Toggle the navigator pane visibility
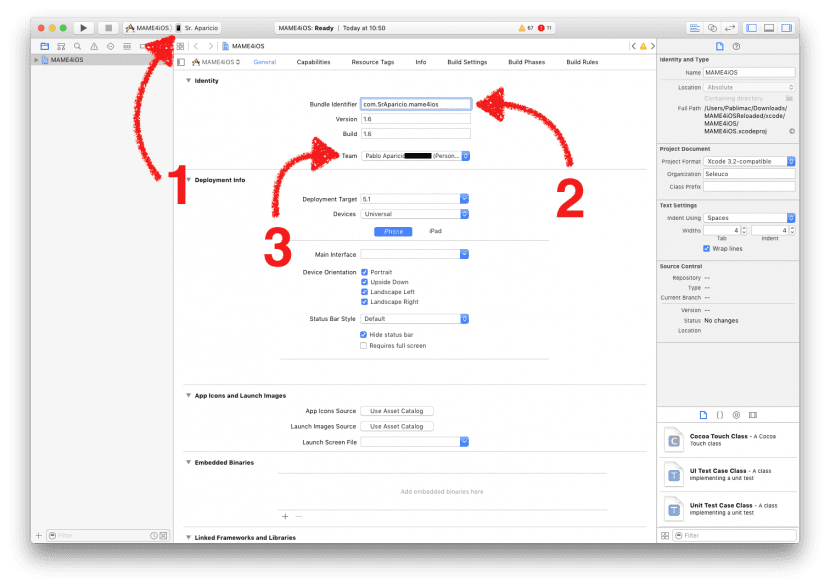 click(751, 28)
